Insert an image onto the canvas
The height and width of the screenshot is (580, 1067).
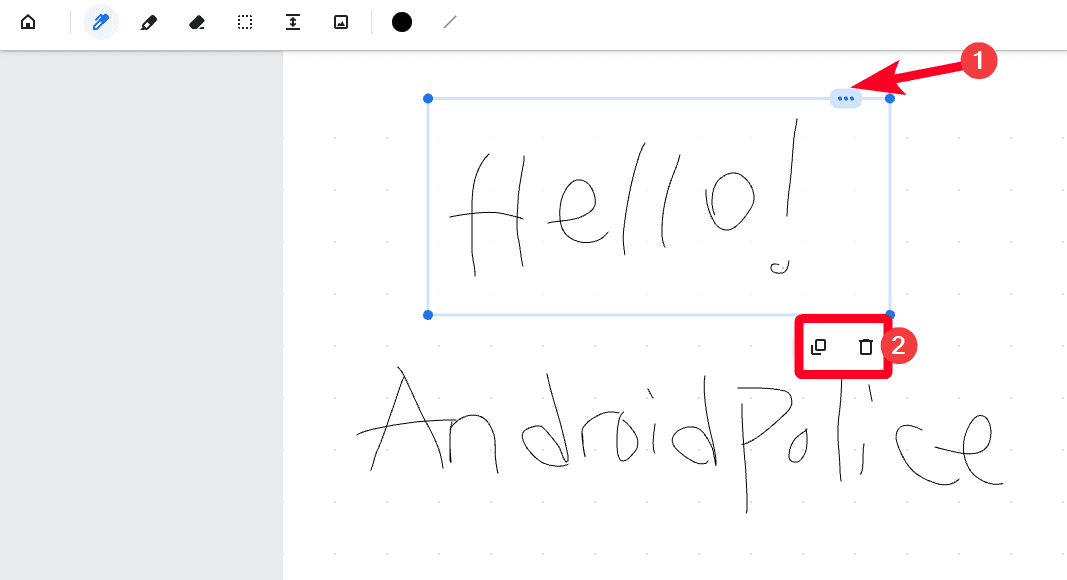(x=340, y=21)
